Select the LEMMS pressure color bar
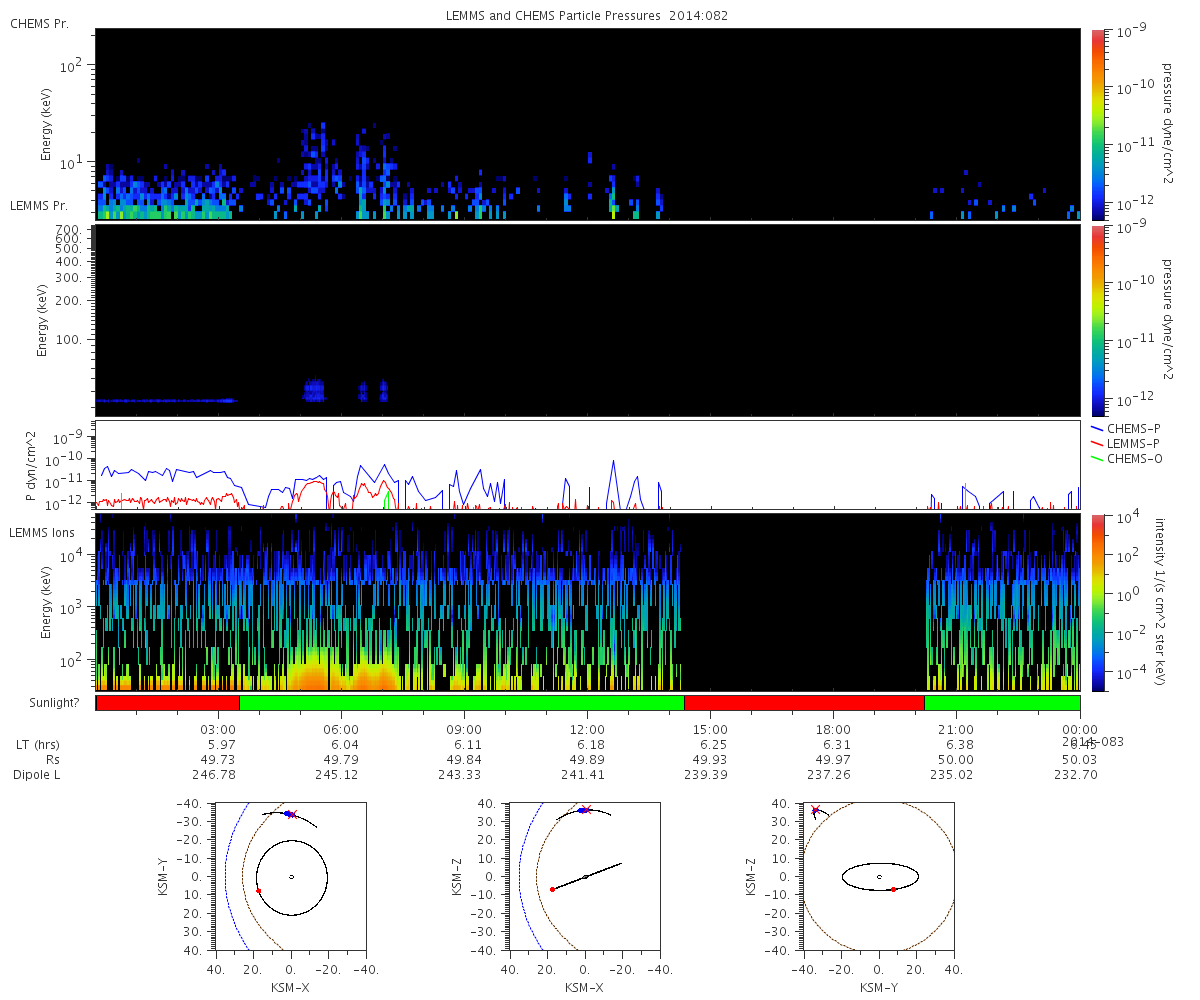Viewport: 1200px width, 1000px height. click(1098, 320)
